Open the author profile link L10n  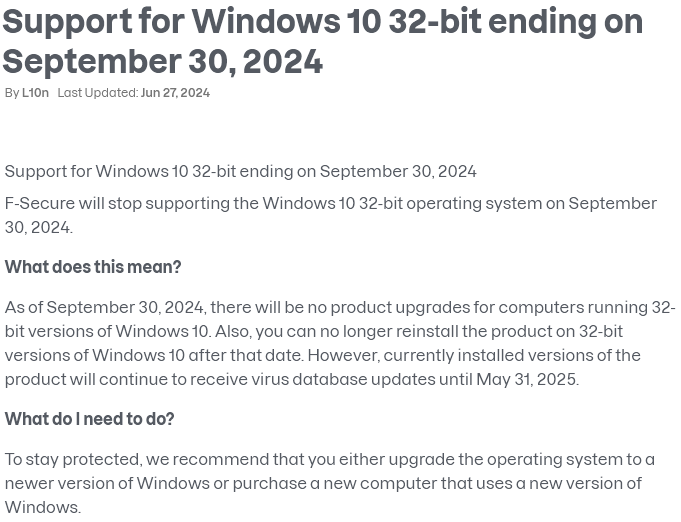point(35,93)
